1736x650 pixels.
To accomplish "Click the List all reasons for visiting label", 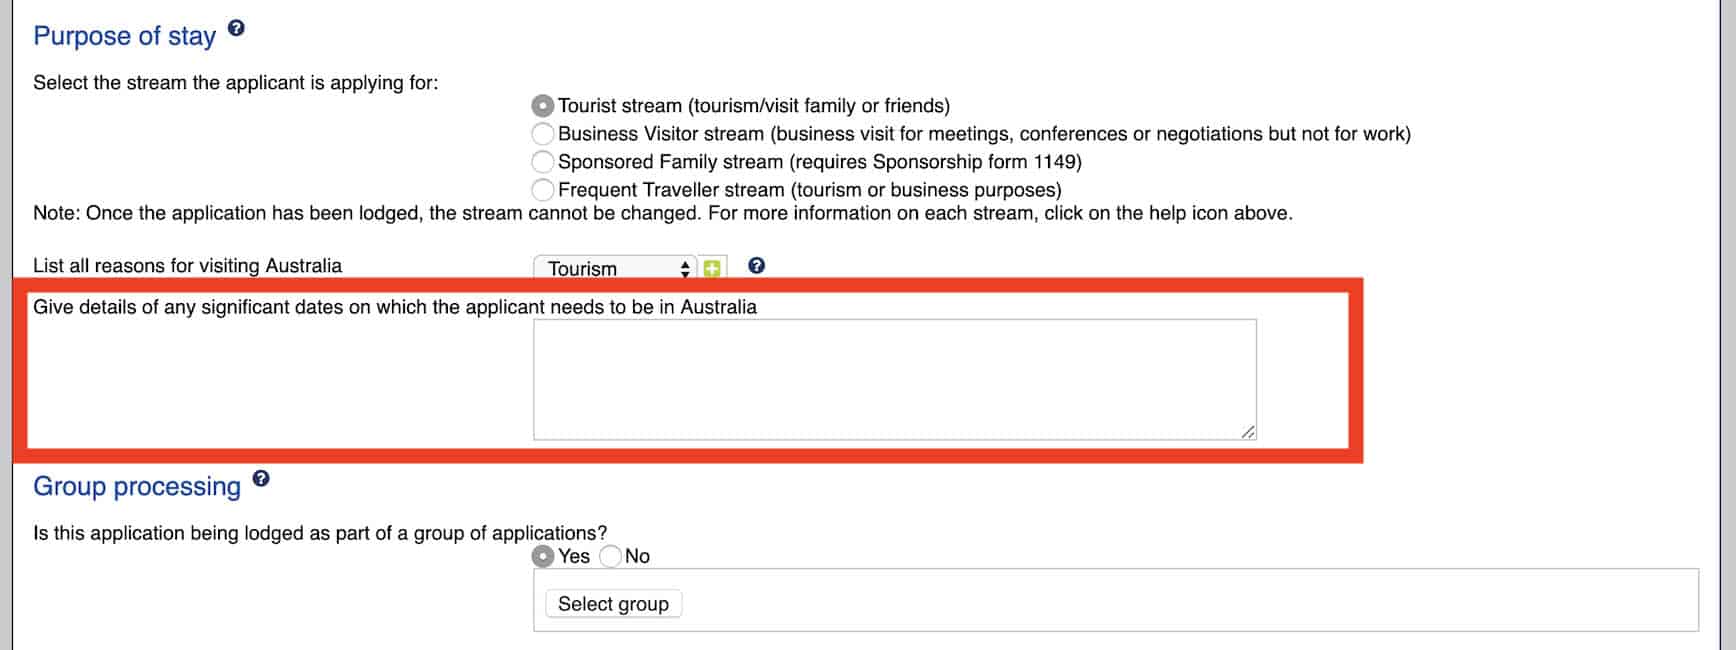I will point(187,266).
